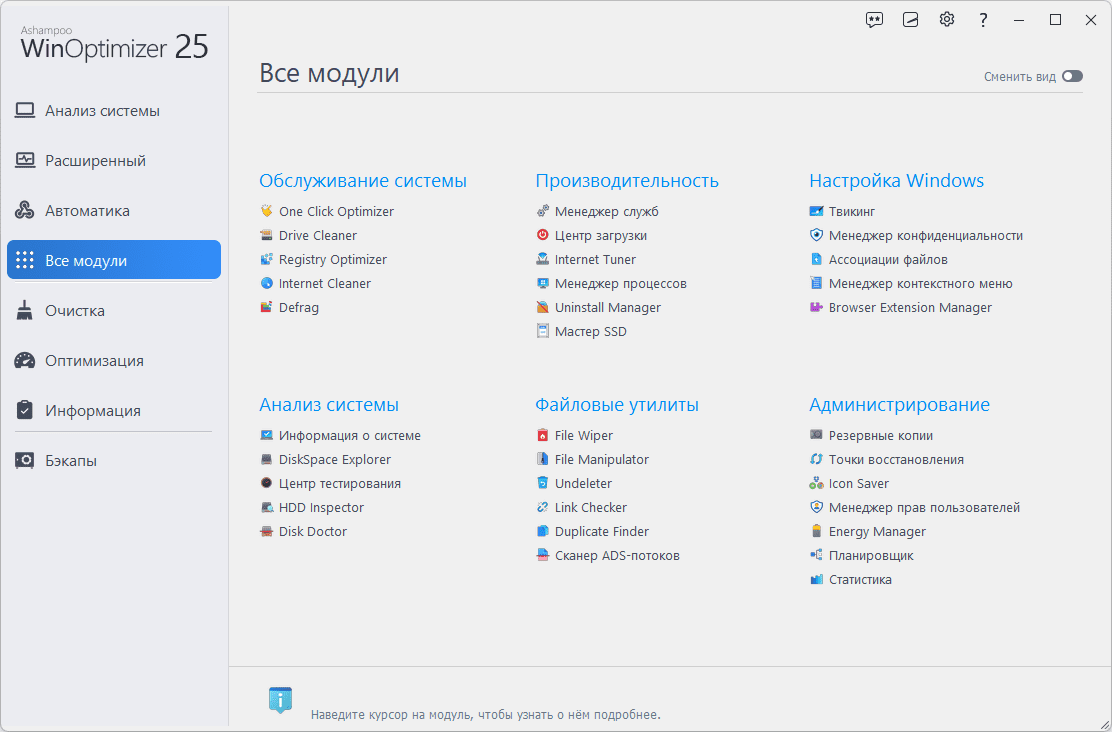Click the Uninstall Manager icon
The image size is (1112, 732).
543,308
